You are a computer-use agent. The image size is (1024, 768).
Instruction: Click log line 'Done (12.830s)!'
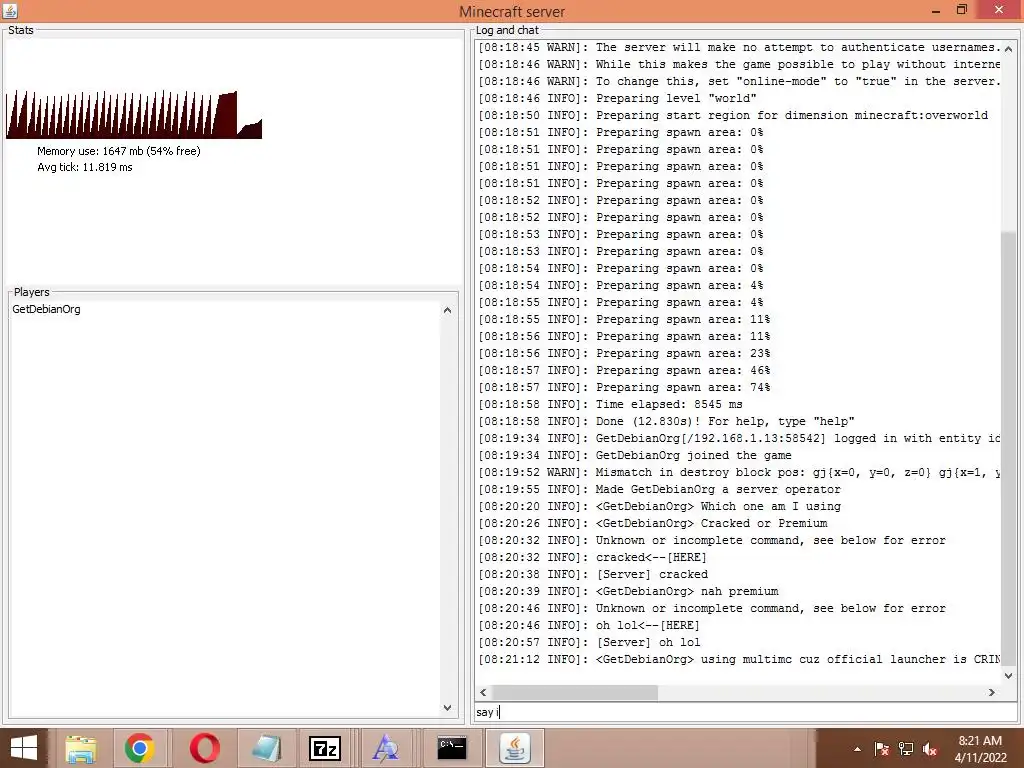(x=666, y=421)
